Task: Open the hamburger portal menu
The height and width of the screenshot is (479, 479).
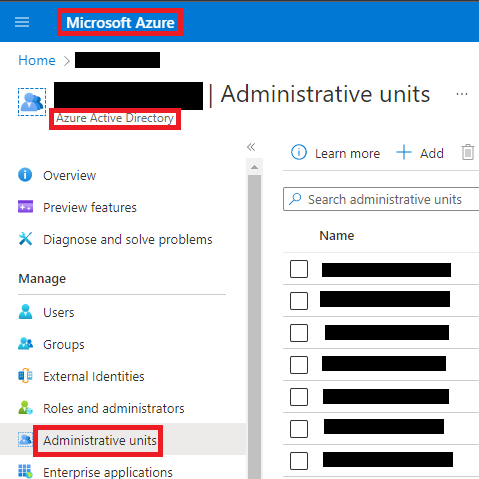Action: (x=22, y=22)
